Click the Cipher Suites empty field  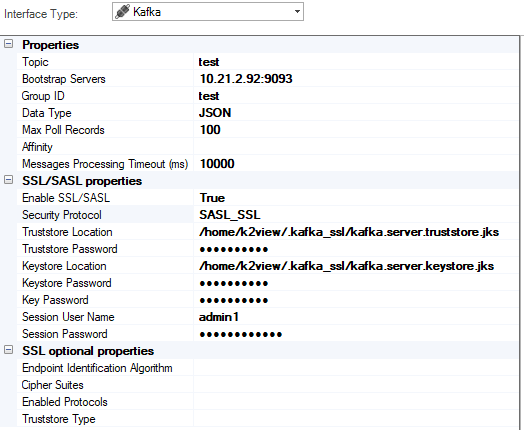pyautogui.click(x=356, y=385)
